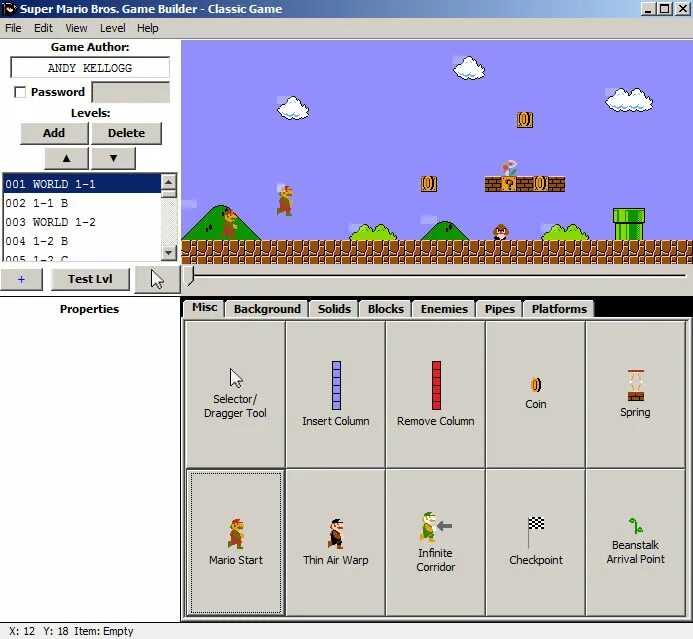Open the Help menu

[148, 28]
